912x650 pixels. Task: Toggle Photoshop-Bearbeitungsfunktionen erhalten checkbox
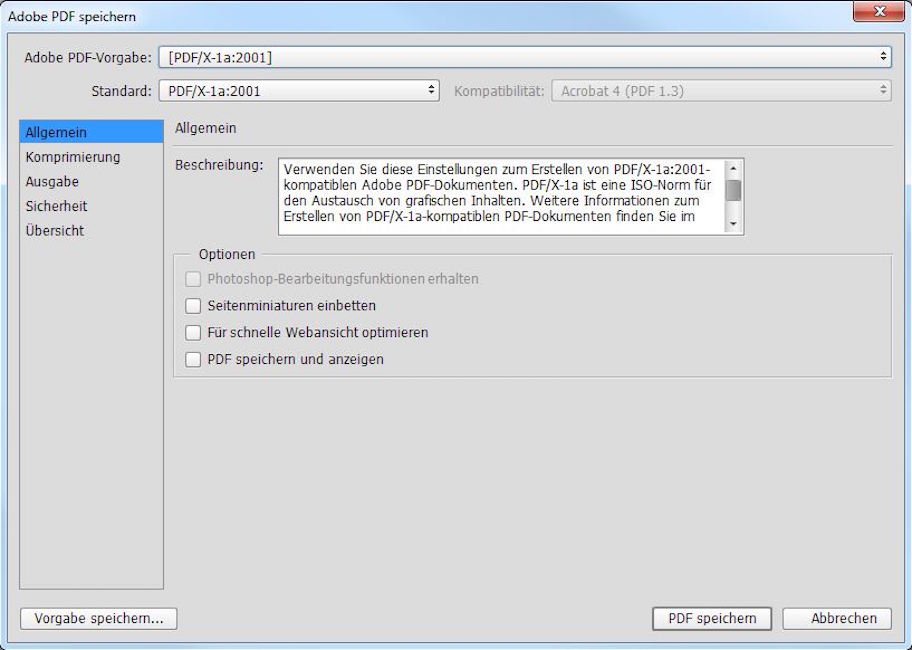(194, 279)
